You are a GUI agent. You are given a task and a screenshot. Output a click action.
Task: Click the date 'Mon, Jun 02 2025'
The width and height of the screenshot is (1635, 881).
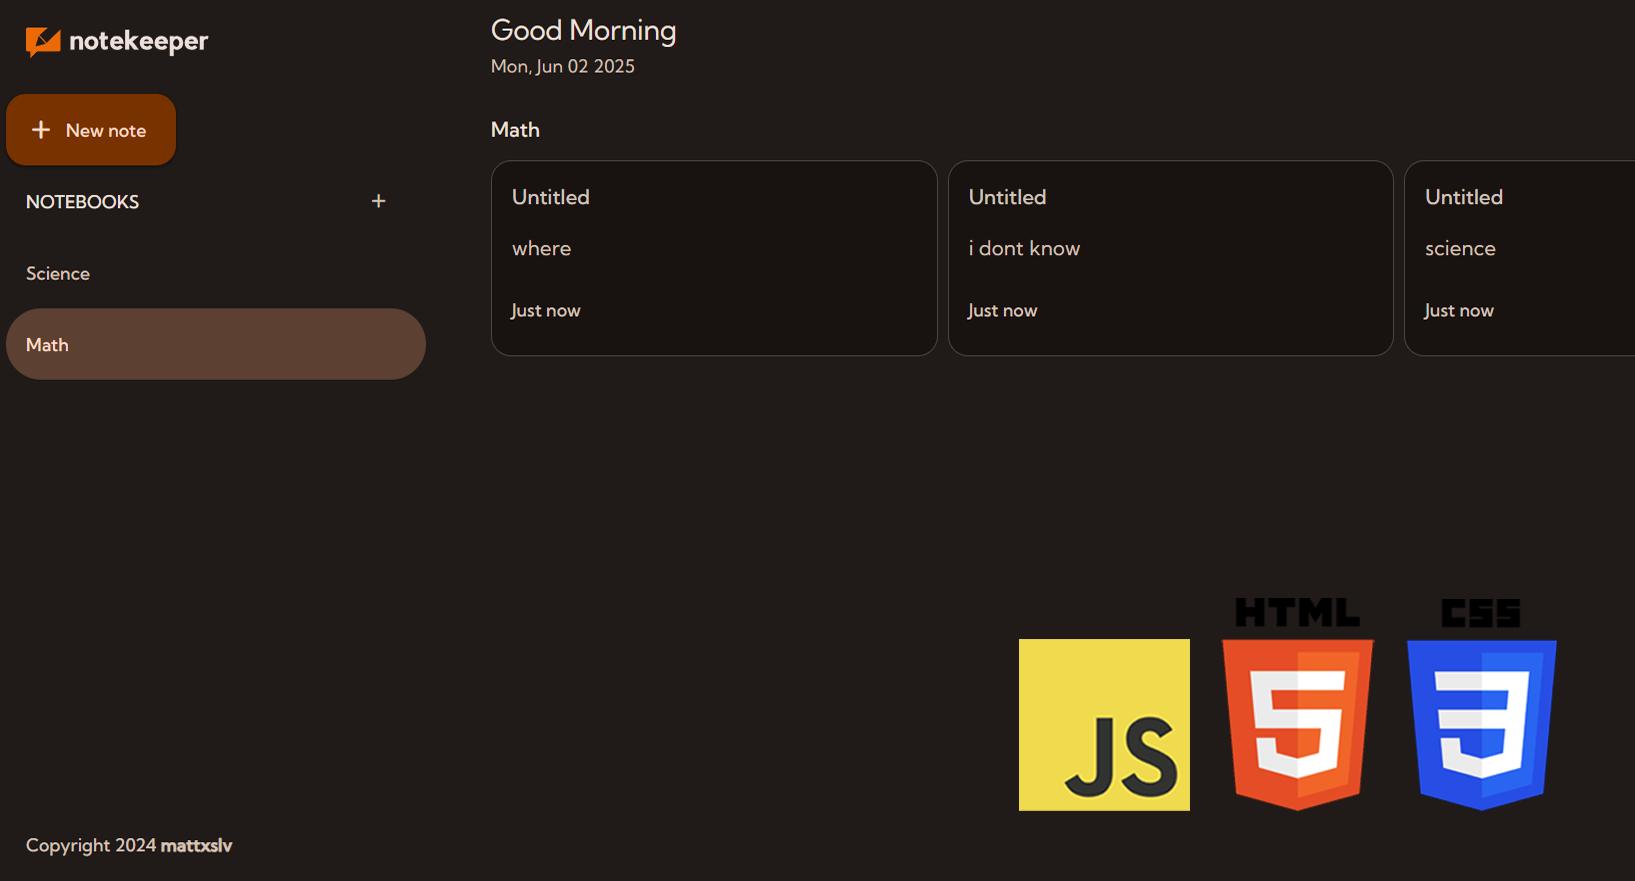click(x=563, y=66)
